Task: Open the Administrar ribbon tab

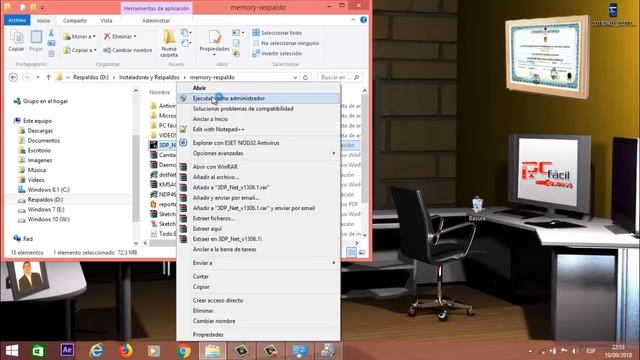Action: click(156, 20)
